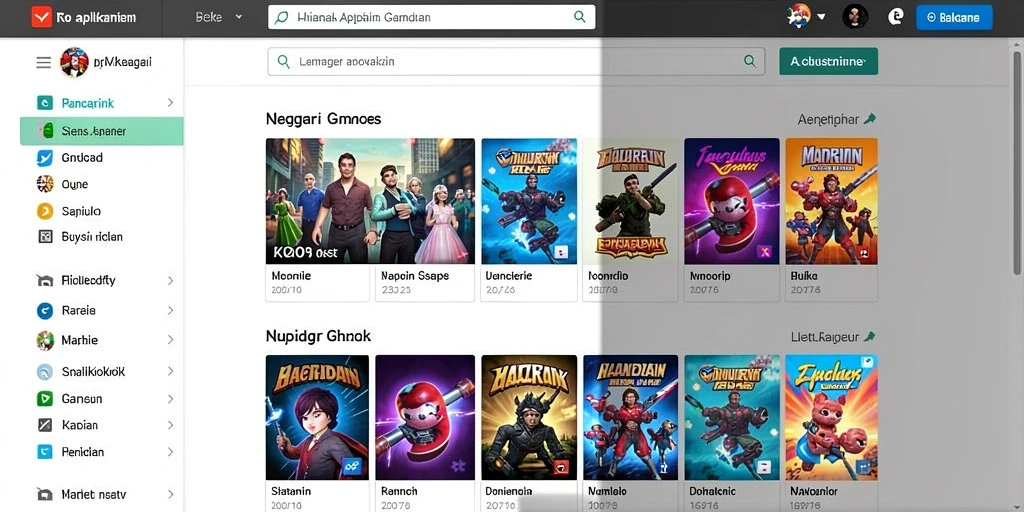Select the Sapiulo sidebar item
1024x512 pixels.
pyautogui.click(x=102, y=211)
